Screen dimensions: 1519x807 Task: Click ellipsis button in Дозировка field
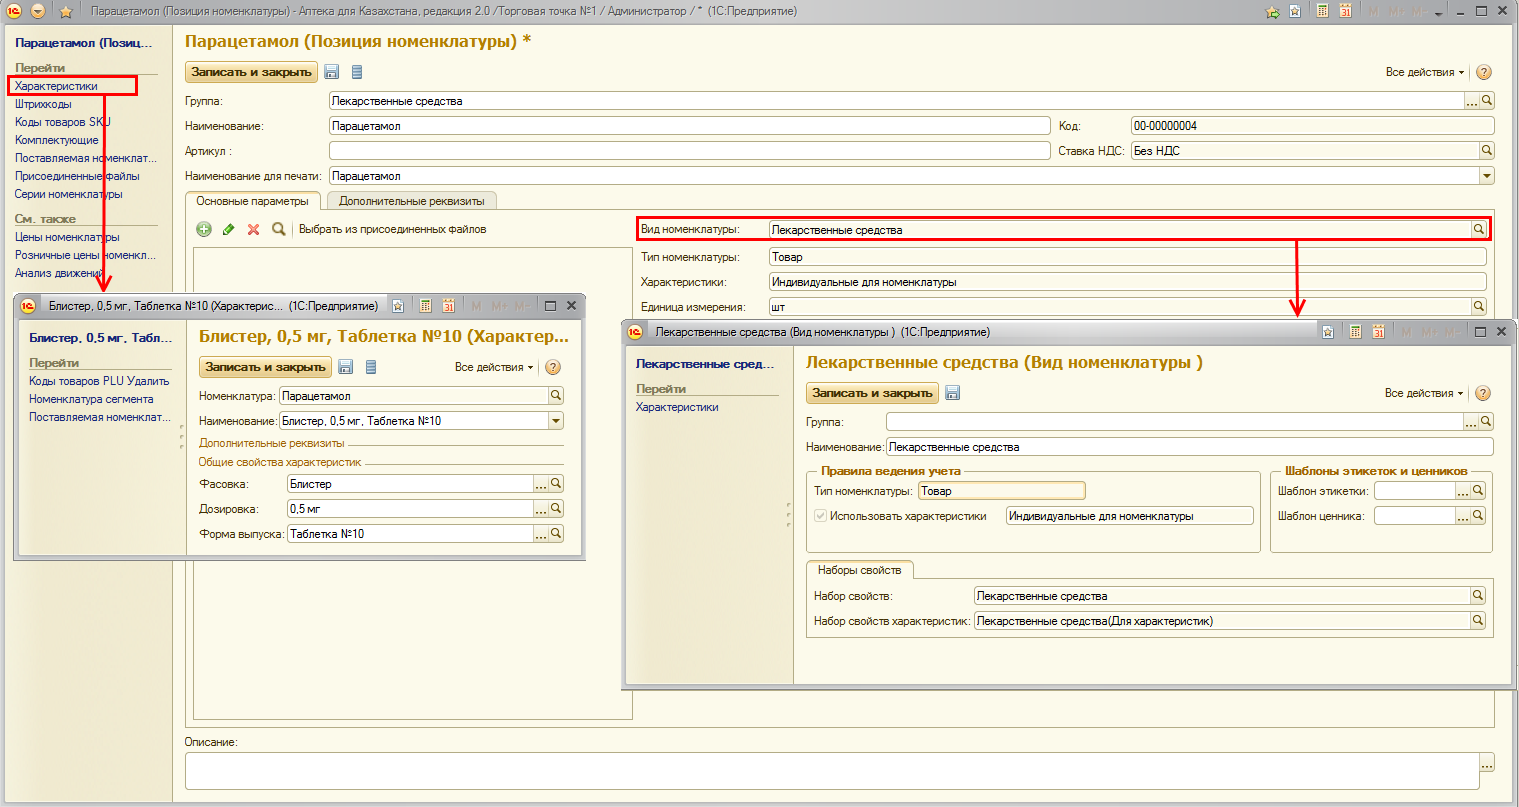pos(541,509)
